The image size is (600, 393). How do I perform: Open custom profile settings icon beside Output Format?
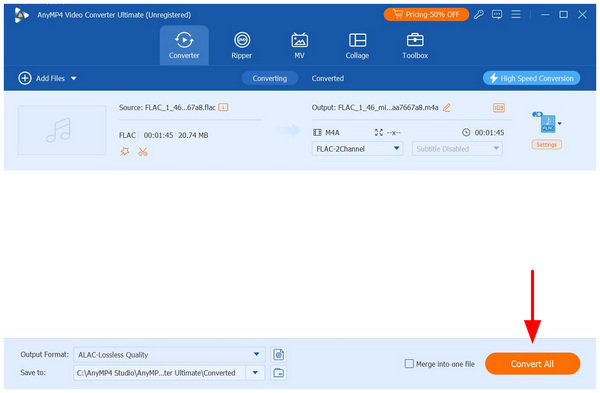point(279,355)
